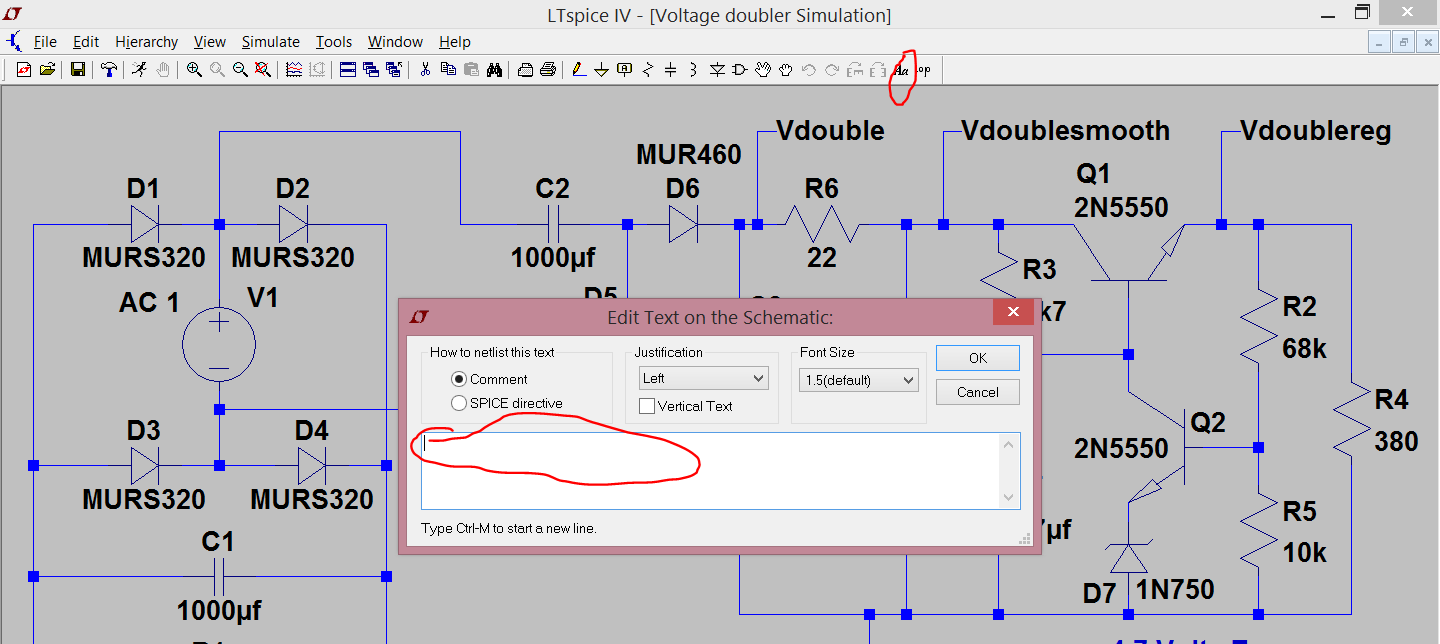This screenshot has height=644, width=1440.
Task: Open the Justification dropdown
Action: coord(704,378)
